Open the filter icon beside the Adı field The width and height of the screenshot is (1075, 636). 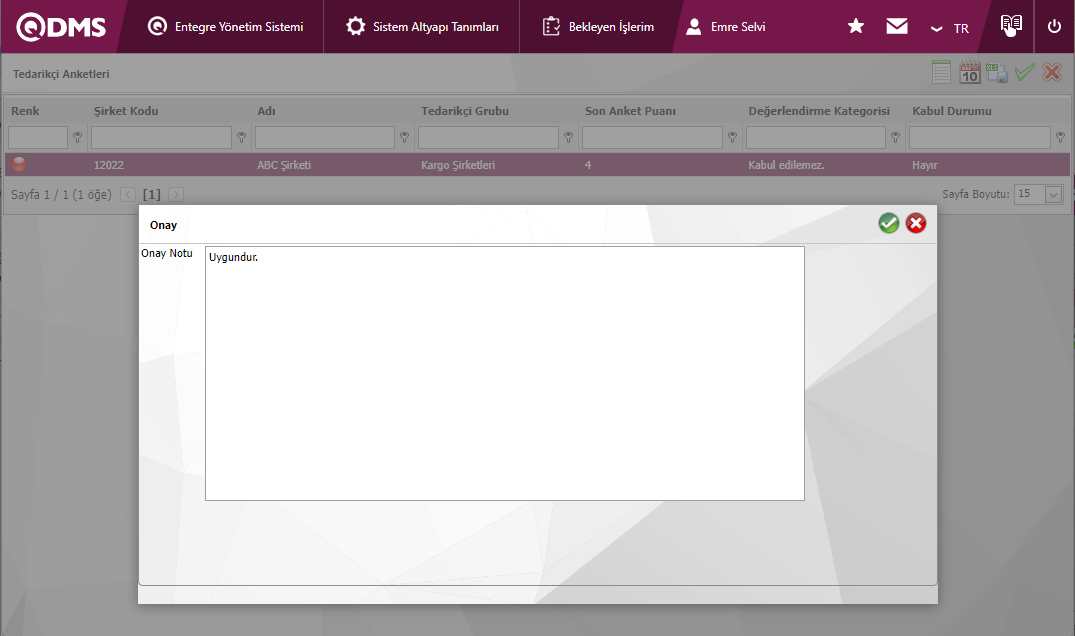404,138
